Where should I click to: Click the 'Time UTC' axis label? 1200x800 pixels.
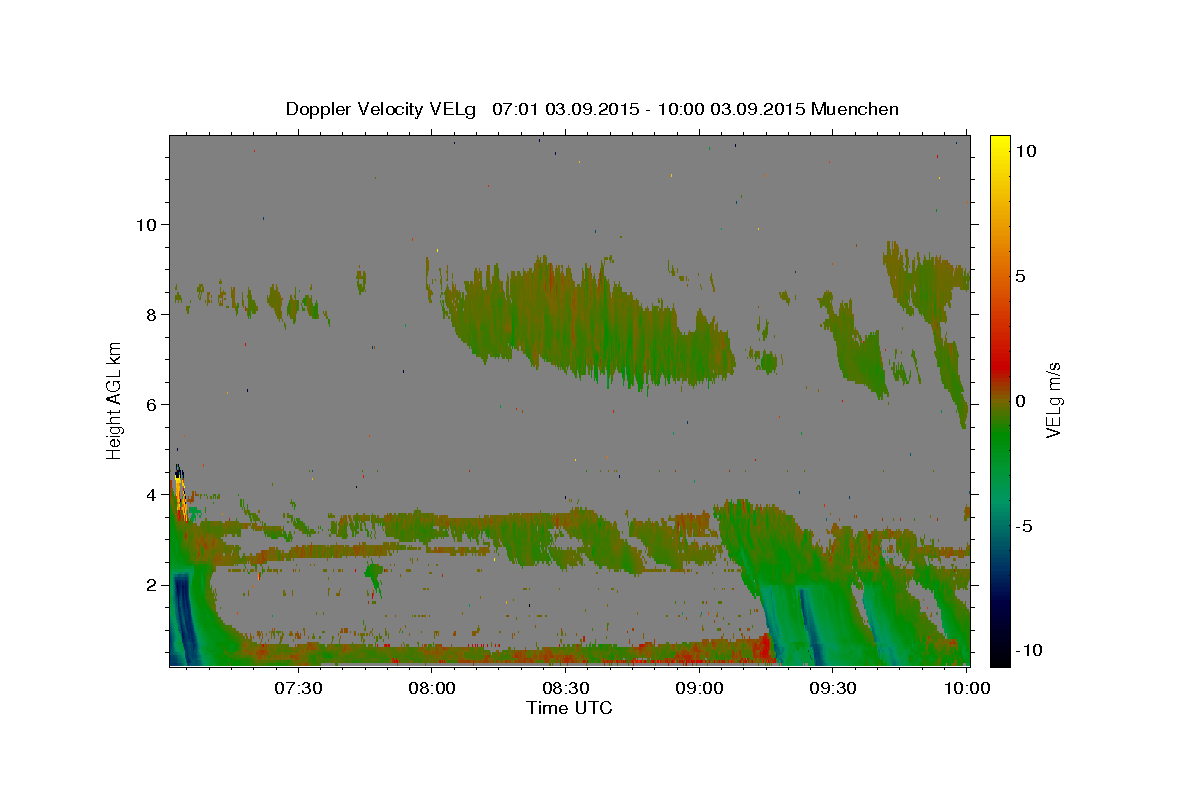click(x=569, y=708)
